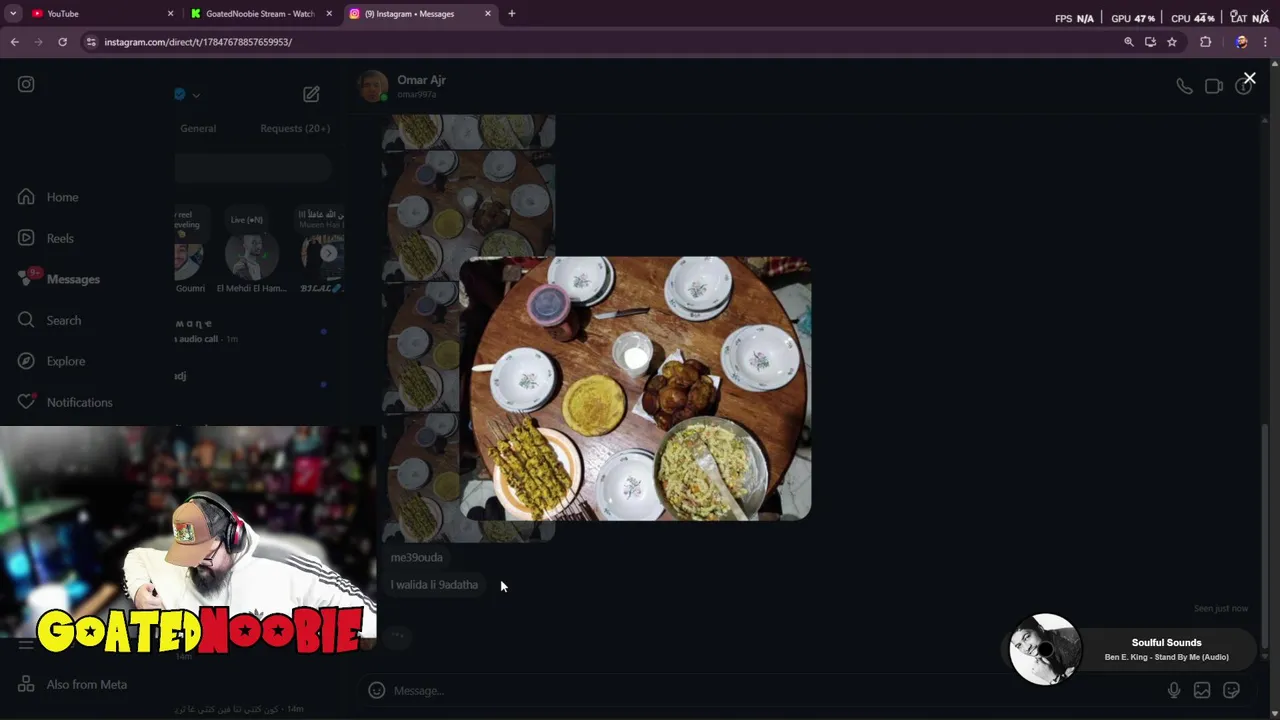The height and width of the screenshot is (720, 1280).
Task: Click the enlarged food table photo
Action: point(635,388)
